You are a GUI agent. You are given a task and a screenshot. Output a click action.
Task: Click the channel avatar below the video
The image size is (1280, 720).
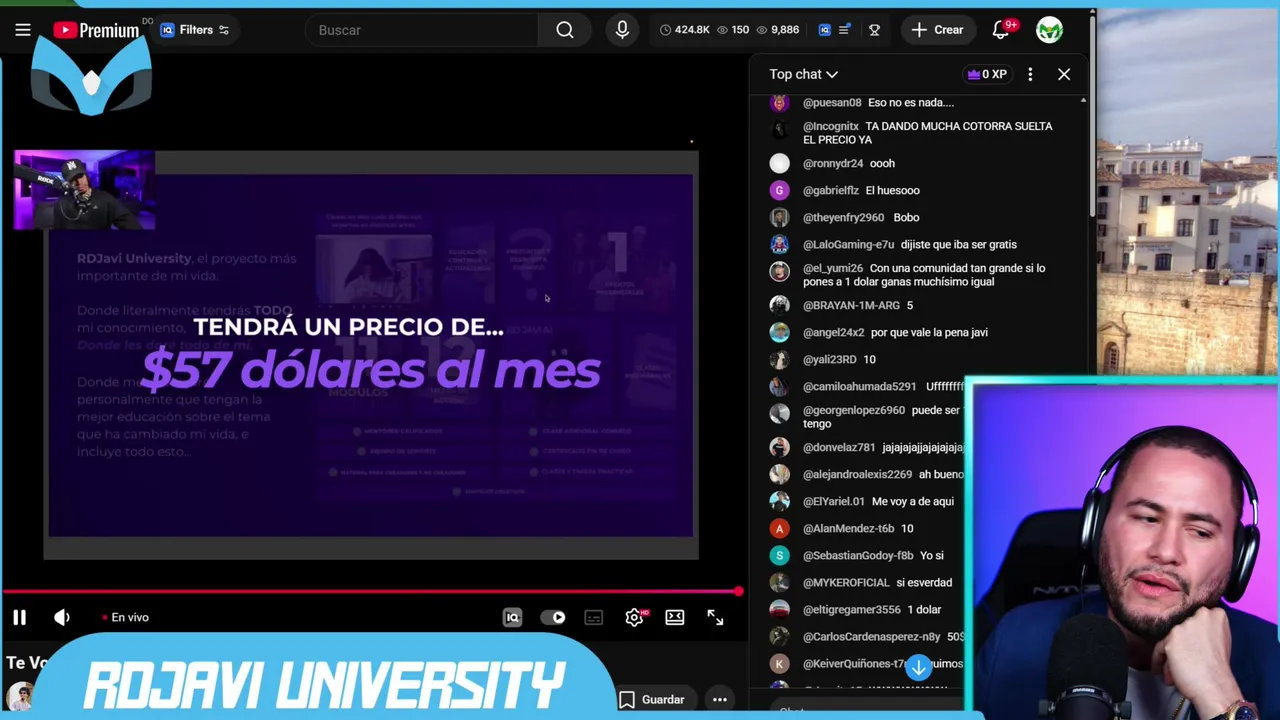18,698
